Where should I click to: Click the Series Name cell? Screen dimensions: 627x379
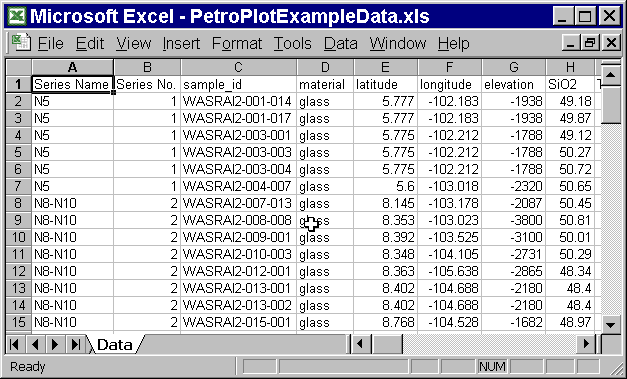[x=72, y=84]
